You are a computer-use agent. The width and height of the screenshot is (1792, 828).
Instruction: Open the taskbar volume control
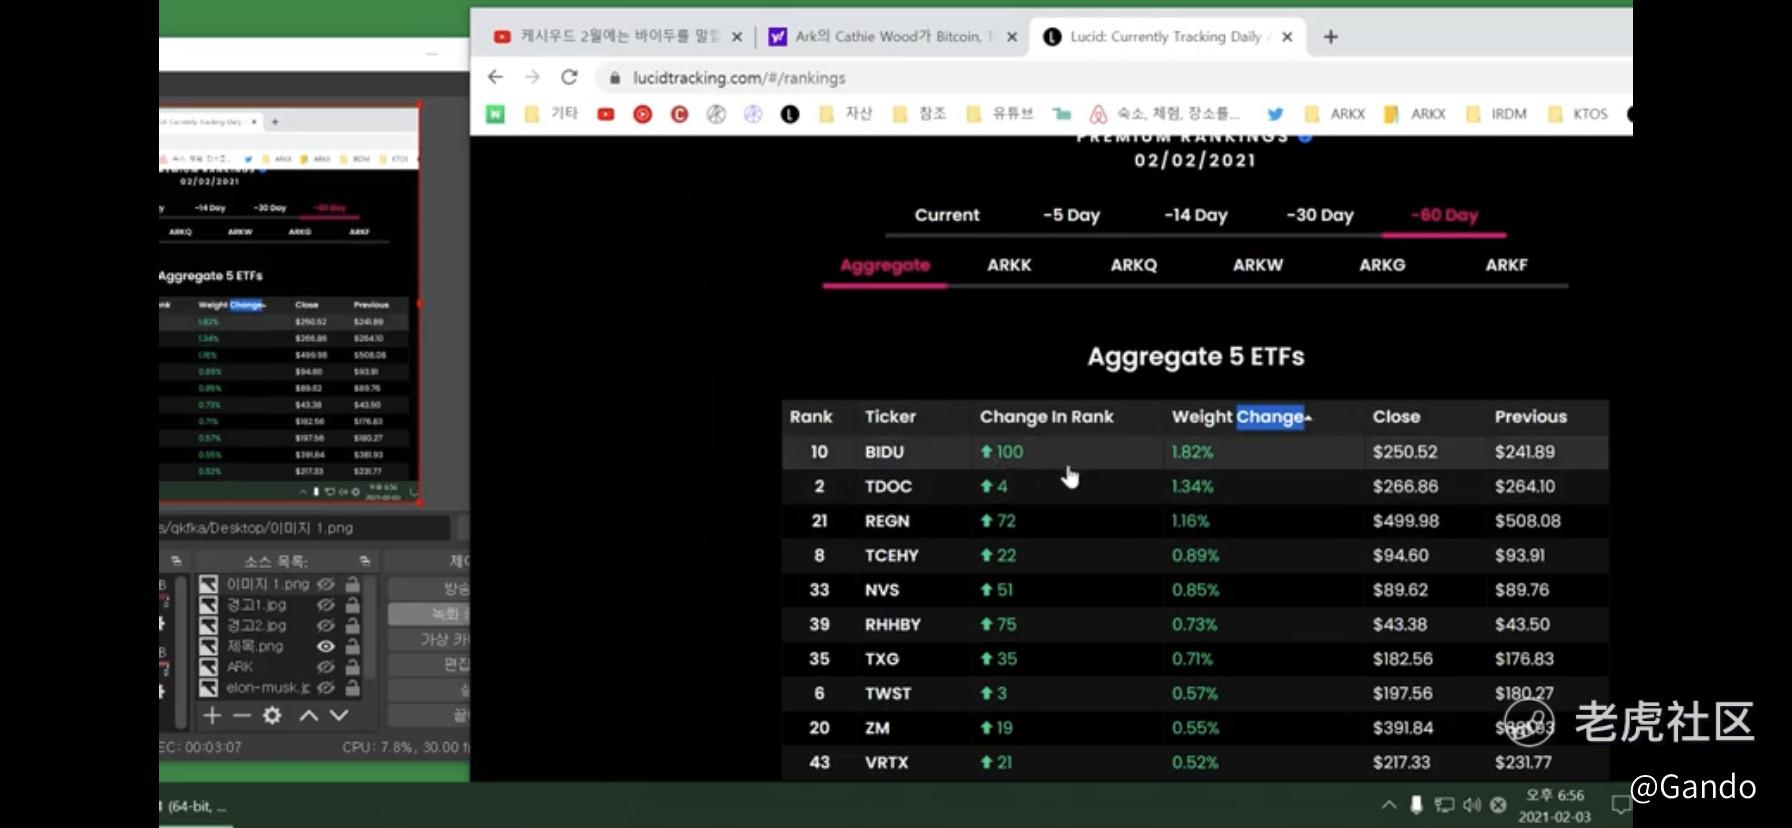point(1471,804)
